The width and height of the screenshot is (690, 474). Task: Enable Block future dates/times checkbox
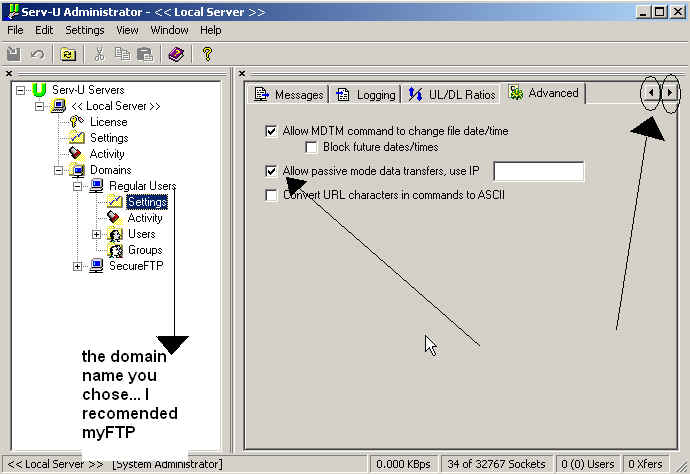click(x=311, y=147)
